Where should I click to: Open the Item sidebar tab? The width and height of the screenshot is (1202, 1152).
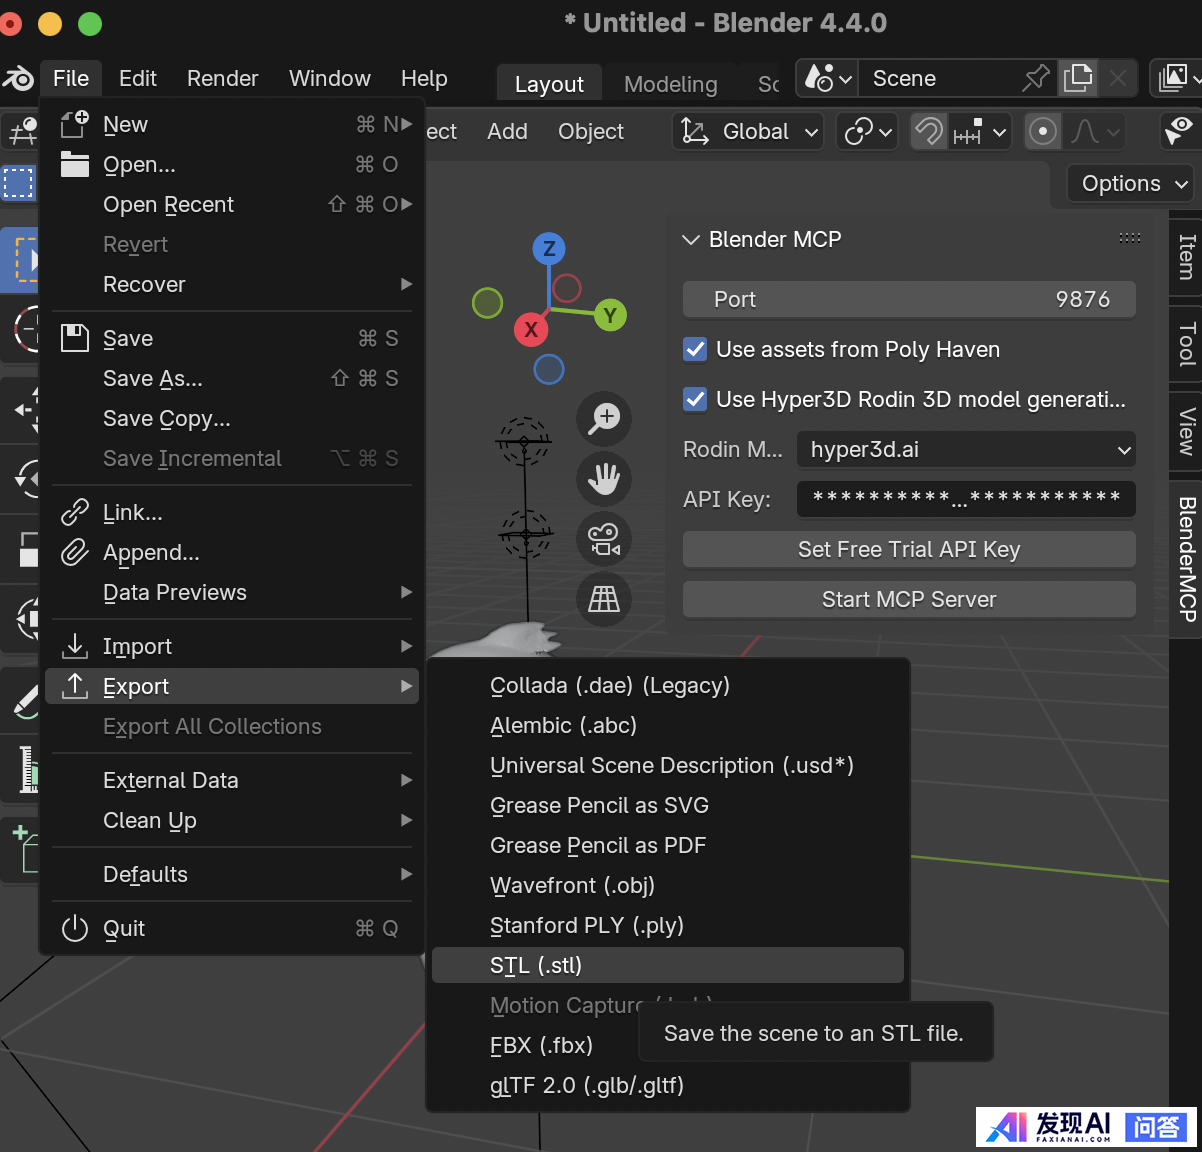coord(1186,257)
